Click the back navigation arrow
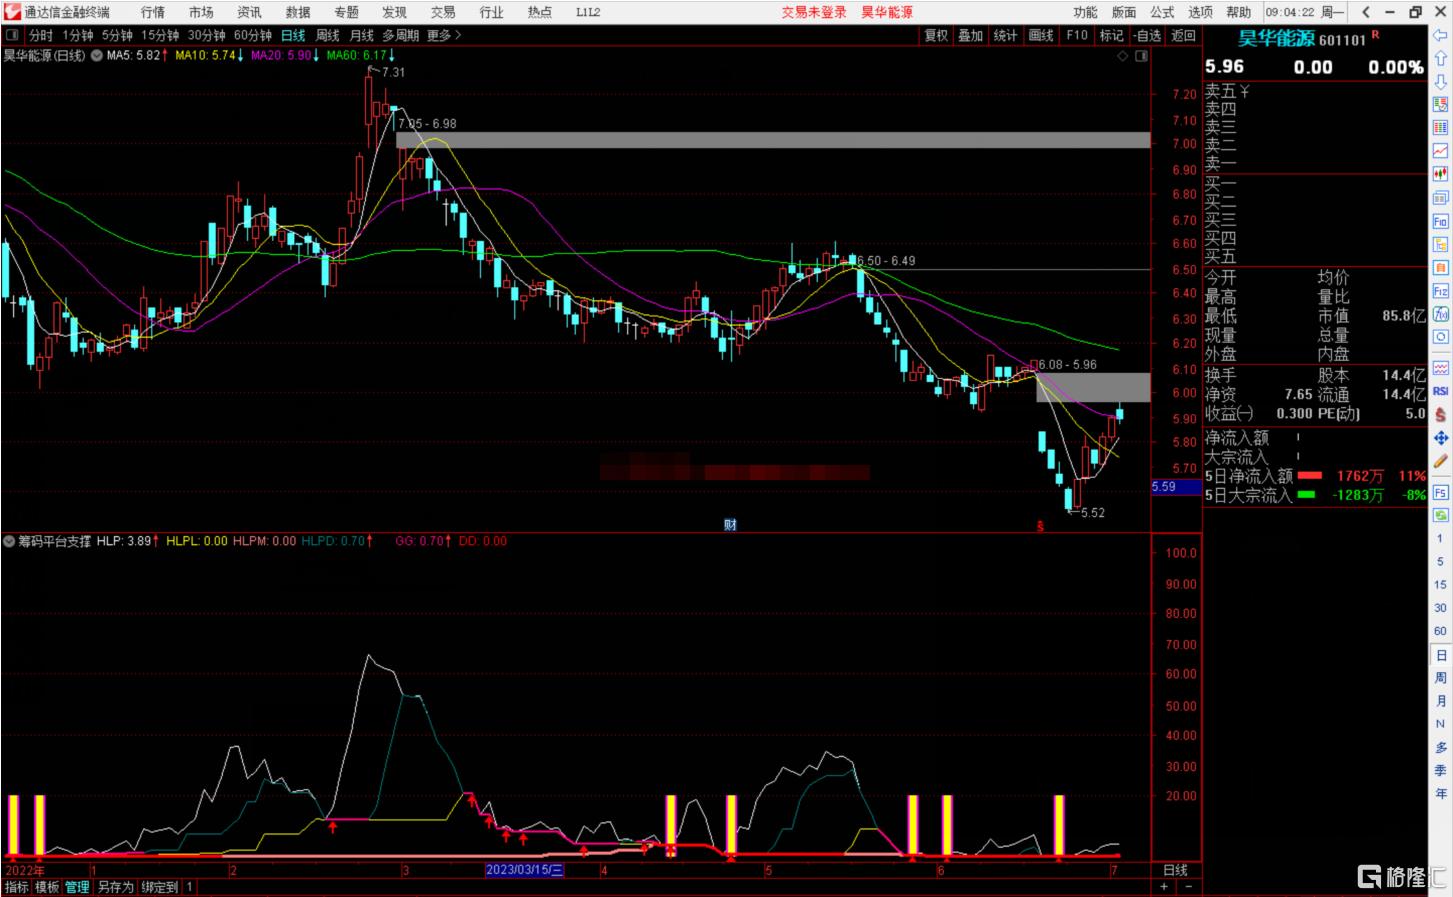Screen dimensions: 1453x897 [1366, 12]
